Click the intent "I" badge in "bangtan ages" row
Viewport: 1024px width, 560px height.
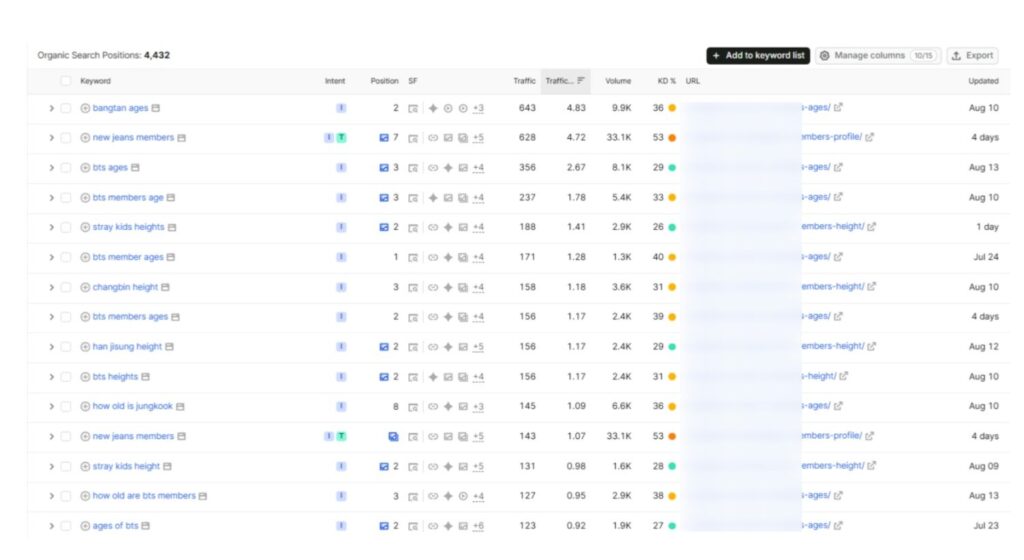coord(341,108)
